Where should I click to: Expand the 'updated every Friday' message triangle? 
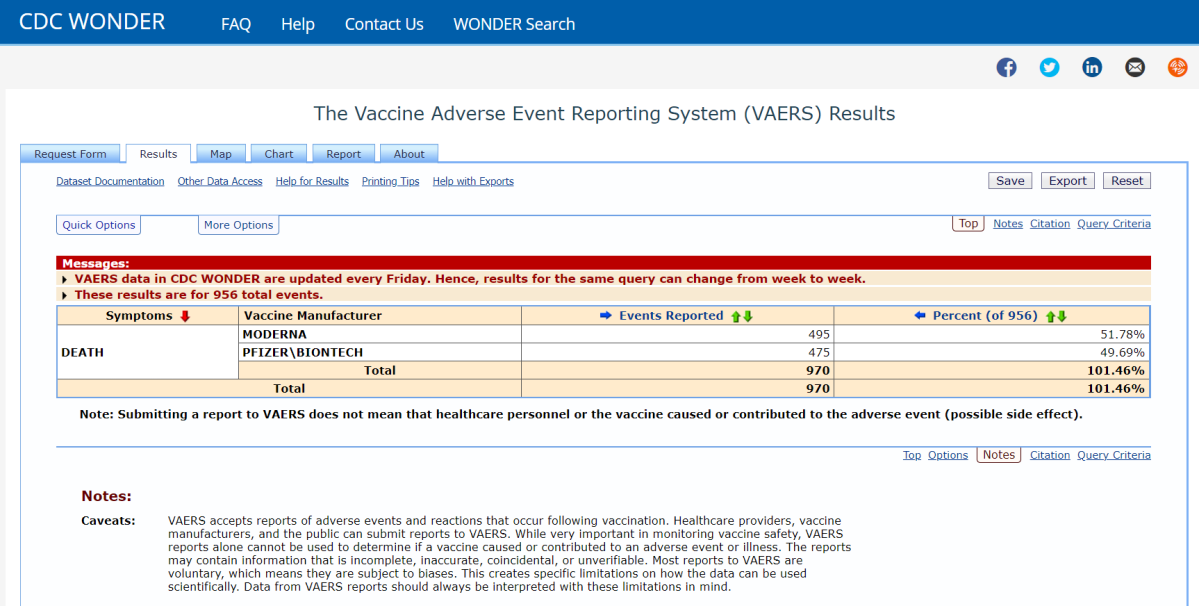coord(66,280)
